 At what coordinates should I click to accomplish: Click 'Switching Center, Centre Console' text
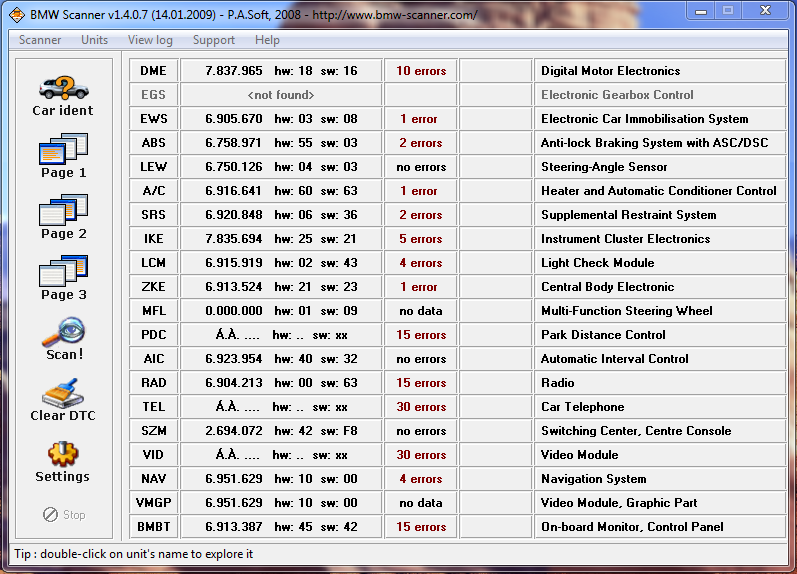[x=636, y=431]
